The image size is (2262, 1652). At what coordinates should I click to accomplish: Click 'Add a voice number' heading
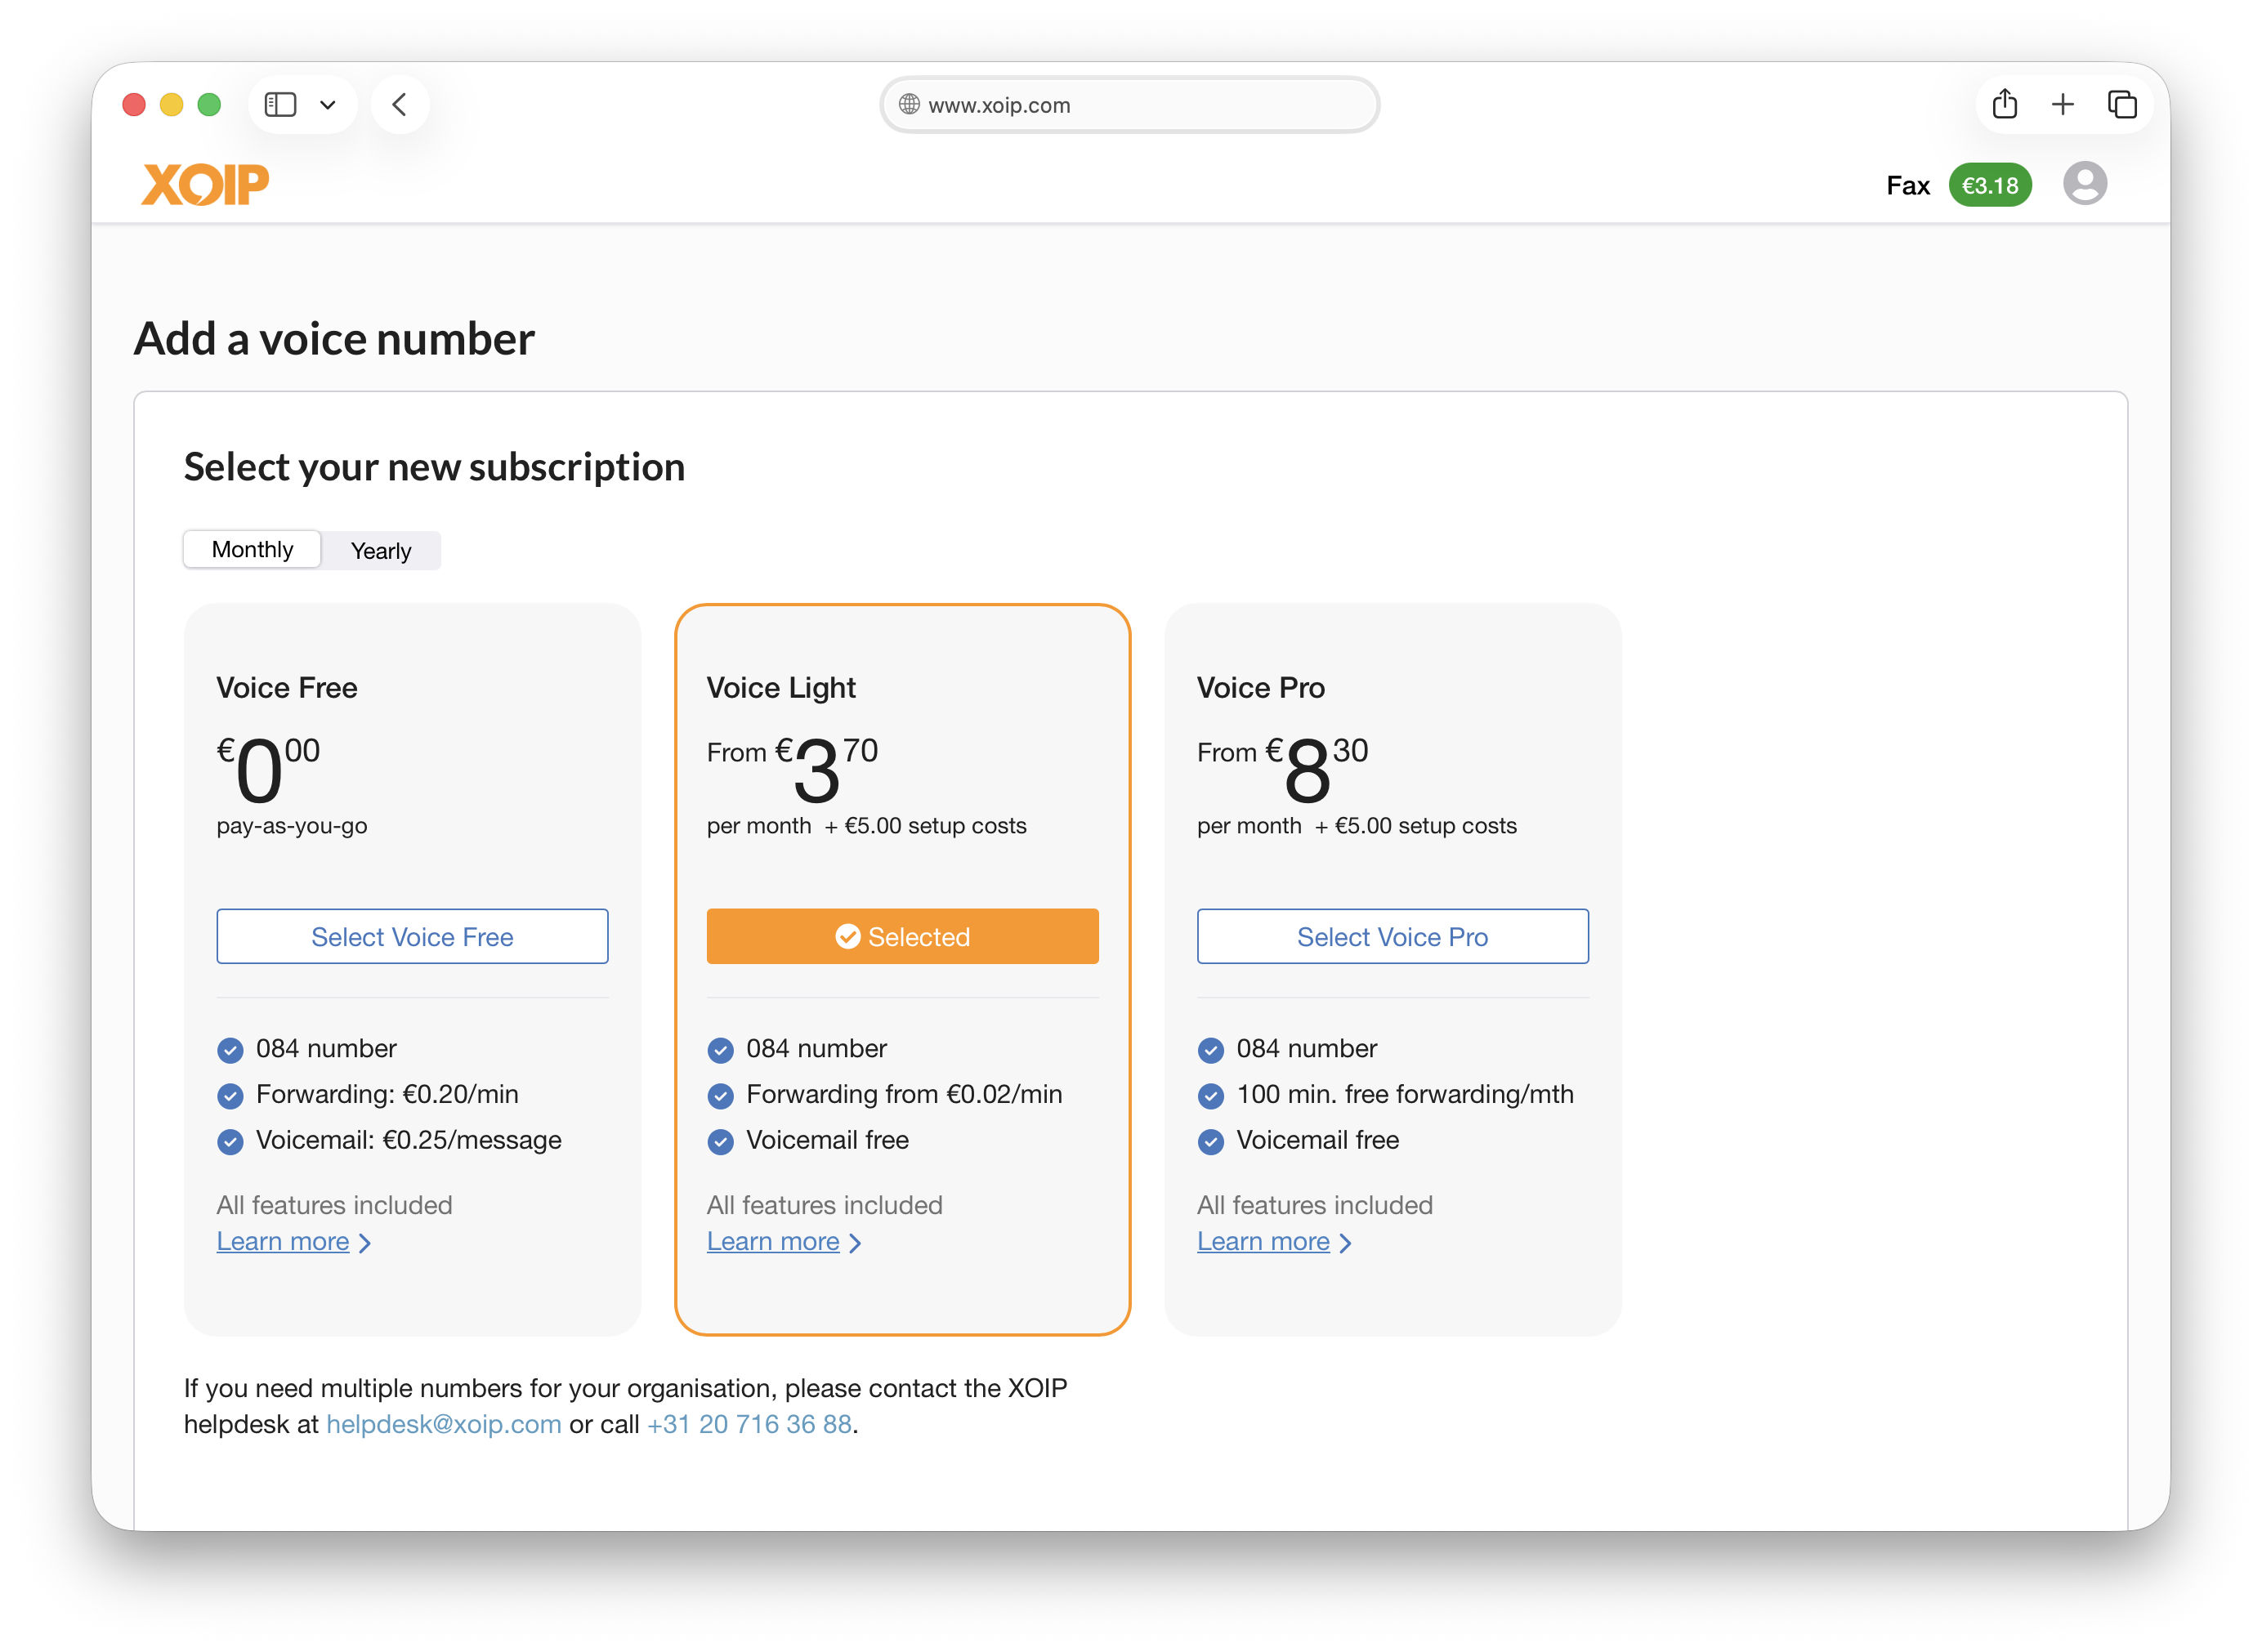[334, 339]
